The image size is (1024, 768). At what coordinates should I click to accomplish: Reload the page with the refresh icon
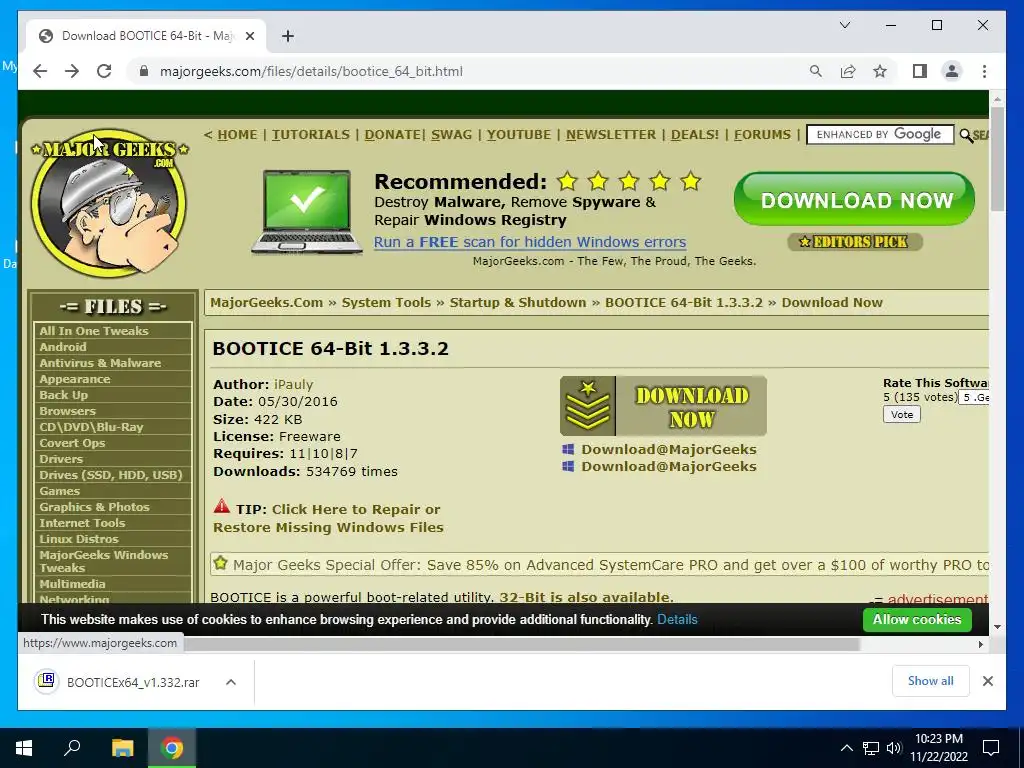(x=104, y=71)
